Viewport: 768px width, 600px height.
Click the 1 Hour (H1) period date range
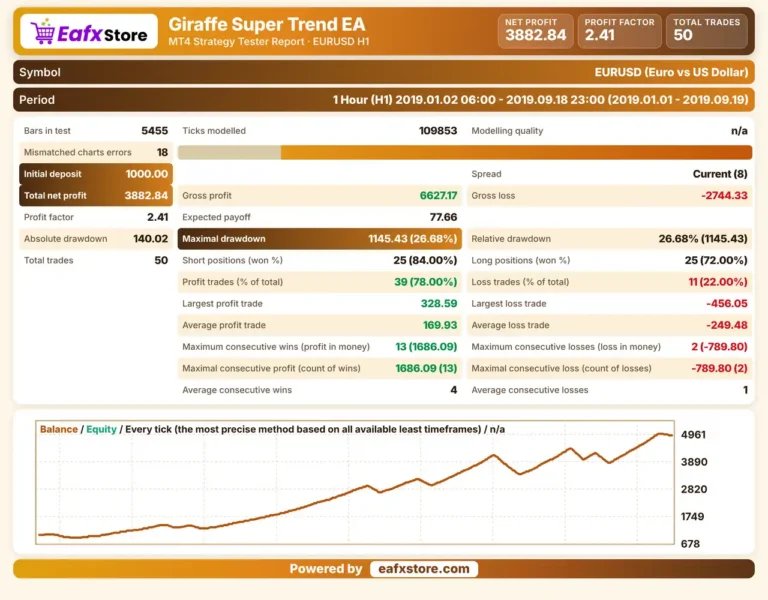(540, 100)
